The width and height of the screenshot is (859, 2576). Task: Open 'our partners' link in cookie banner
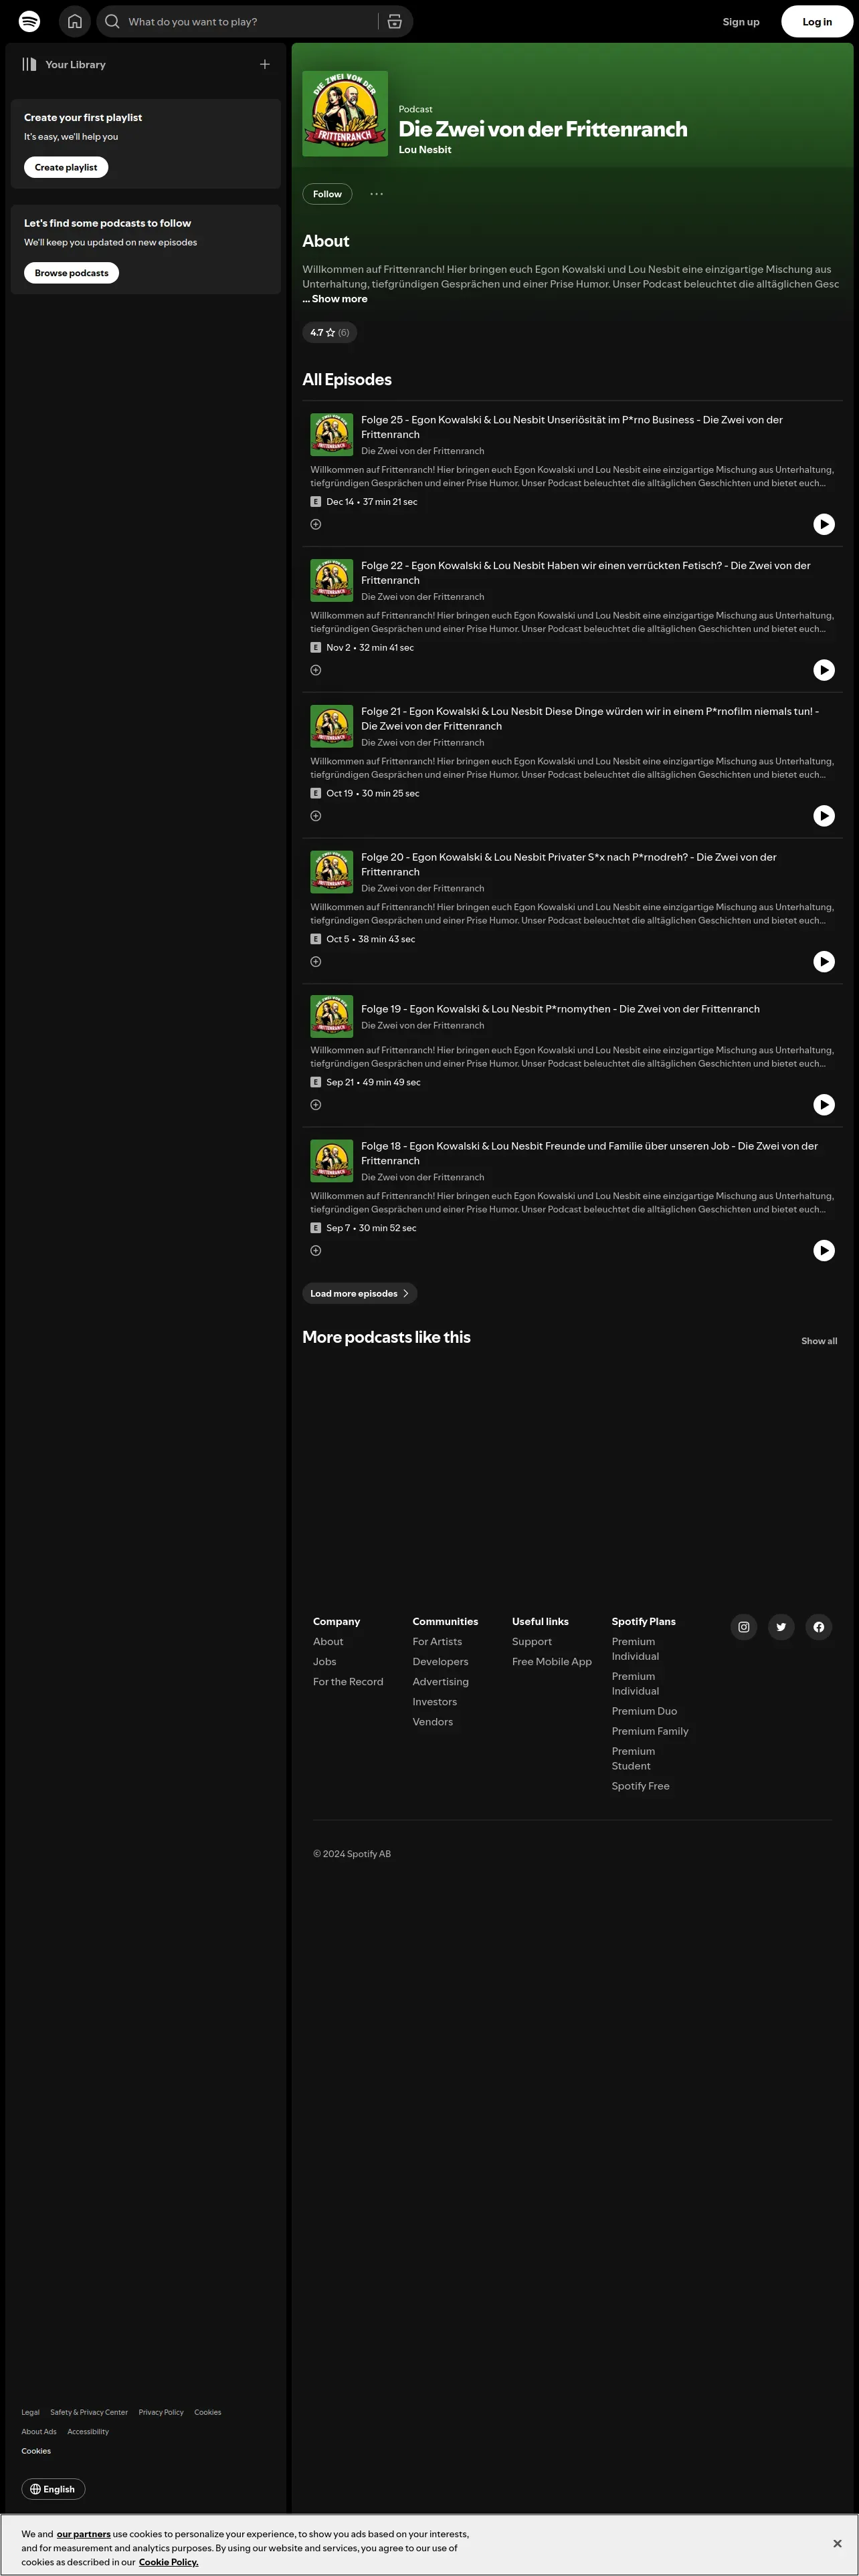click(84, 2534)
